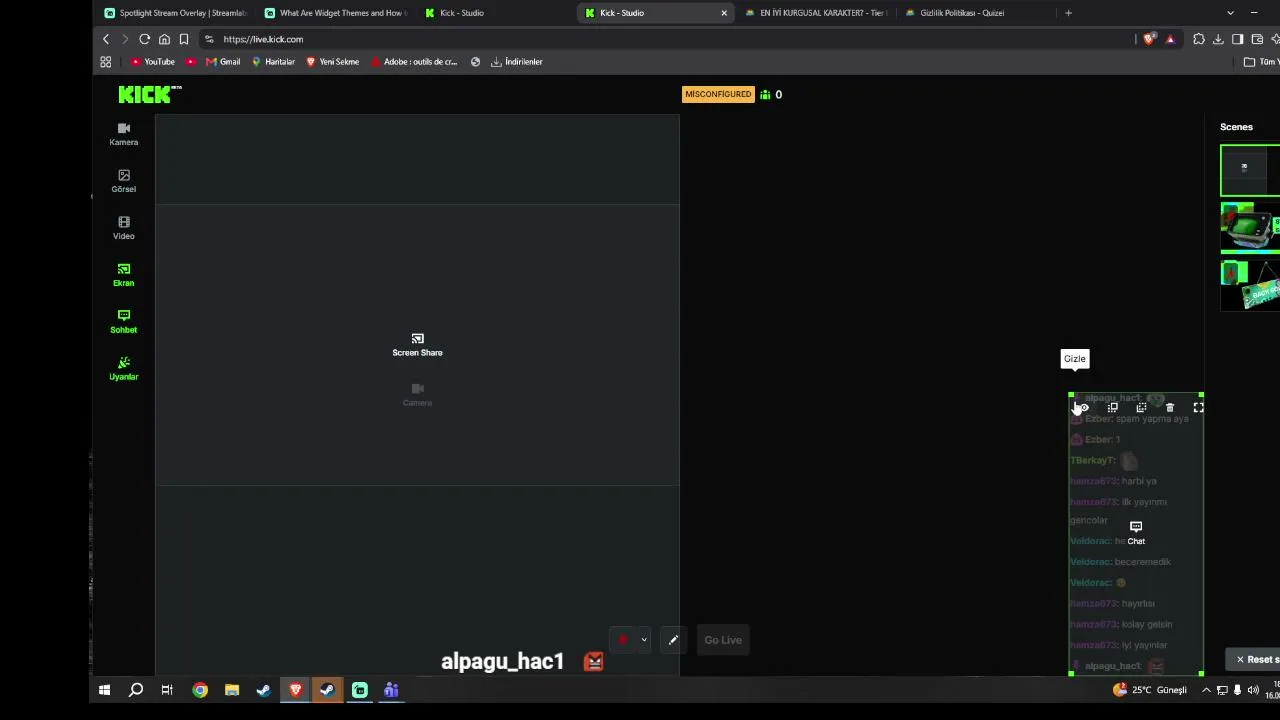Open the Sohbet chat source
Screen dimensions: 1280x720
[x=124, y=322]
